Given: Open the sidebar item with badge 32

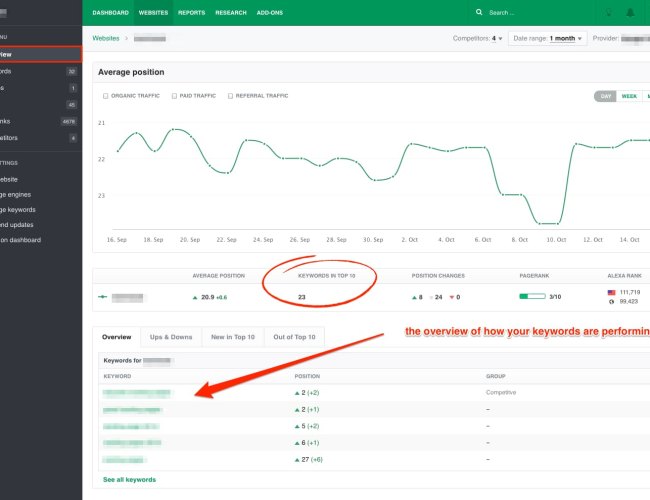Looking at the screenshot, I should click(41, 71).
